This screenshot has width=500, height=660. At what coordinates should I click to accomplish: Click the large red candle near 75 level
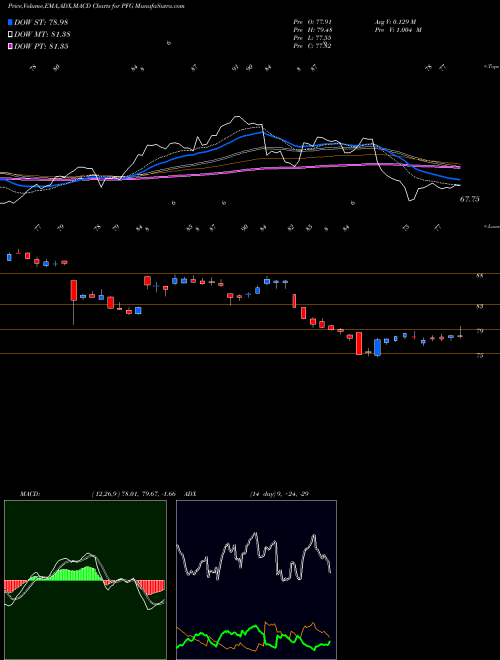point(359,343)
